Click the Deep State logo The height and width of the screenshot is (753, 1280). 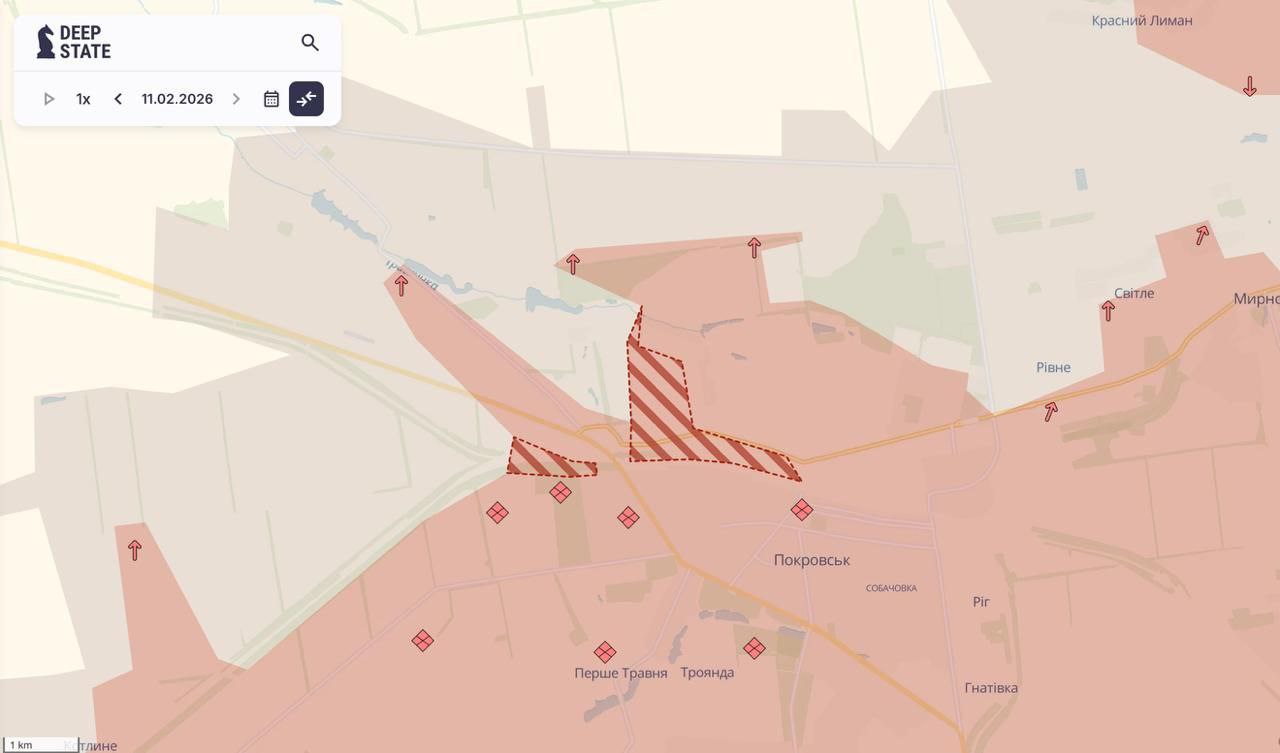pyautogui.click(x=74, y=42)
